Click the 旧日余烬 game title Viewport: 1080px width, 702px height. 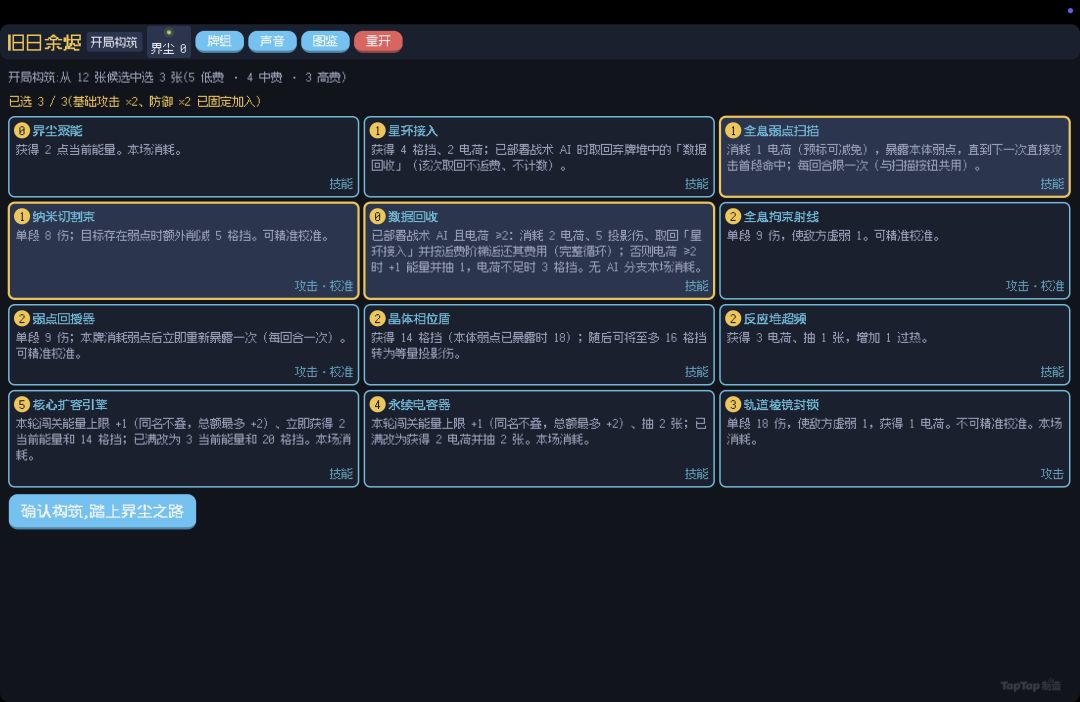tap(44, 42)
